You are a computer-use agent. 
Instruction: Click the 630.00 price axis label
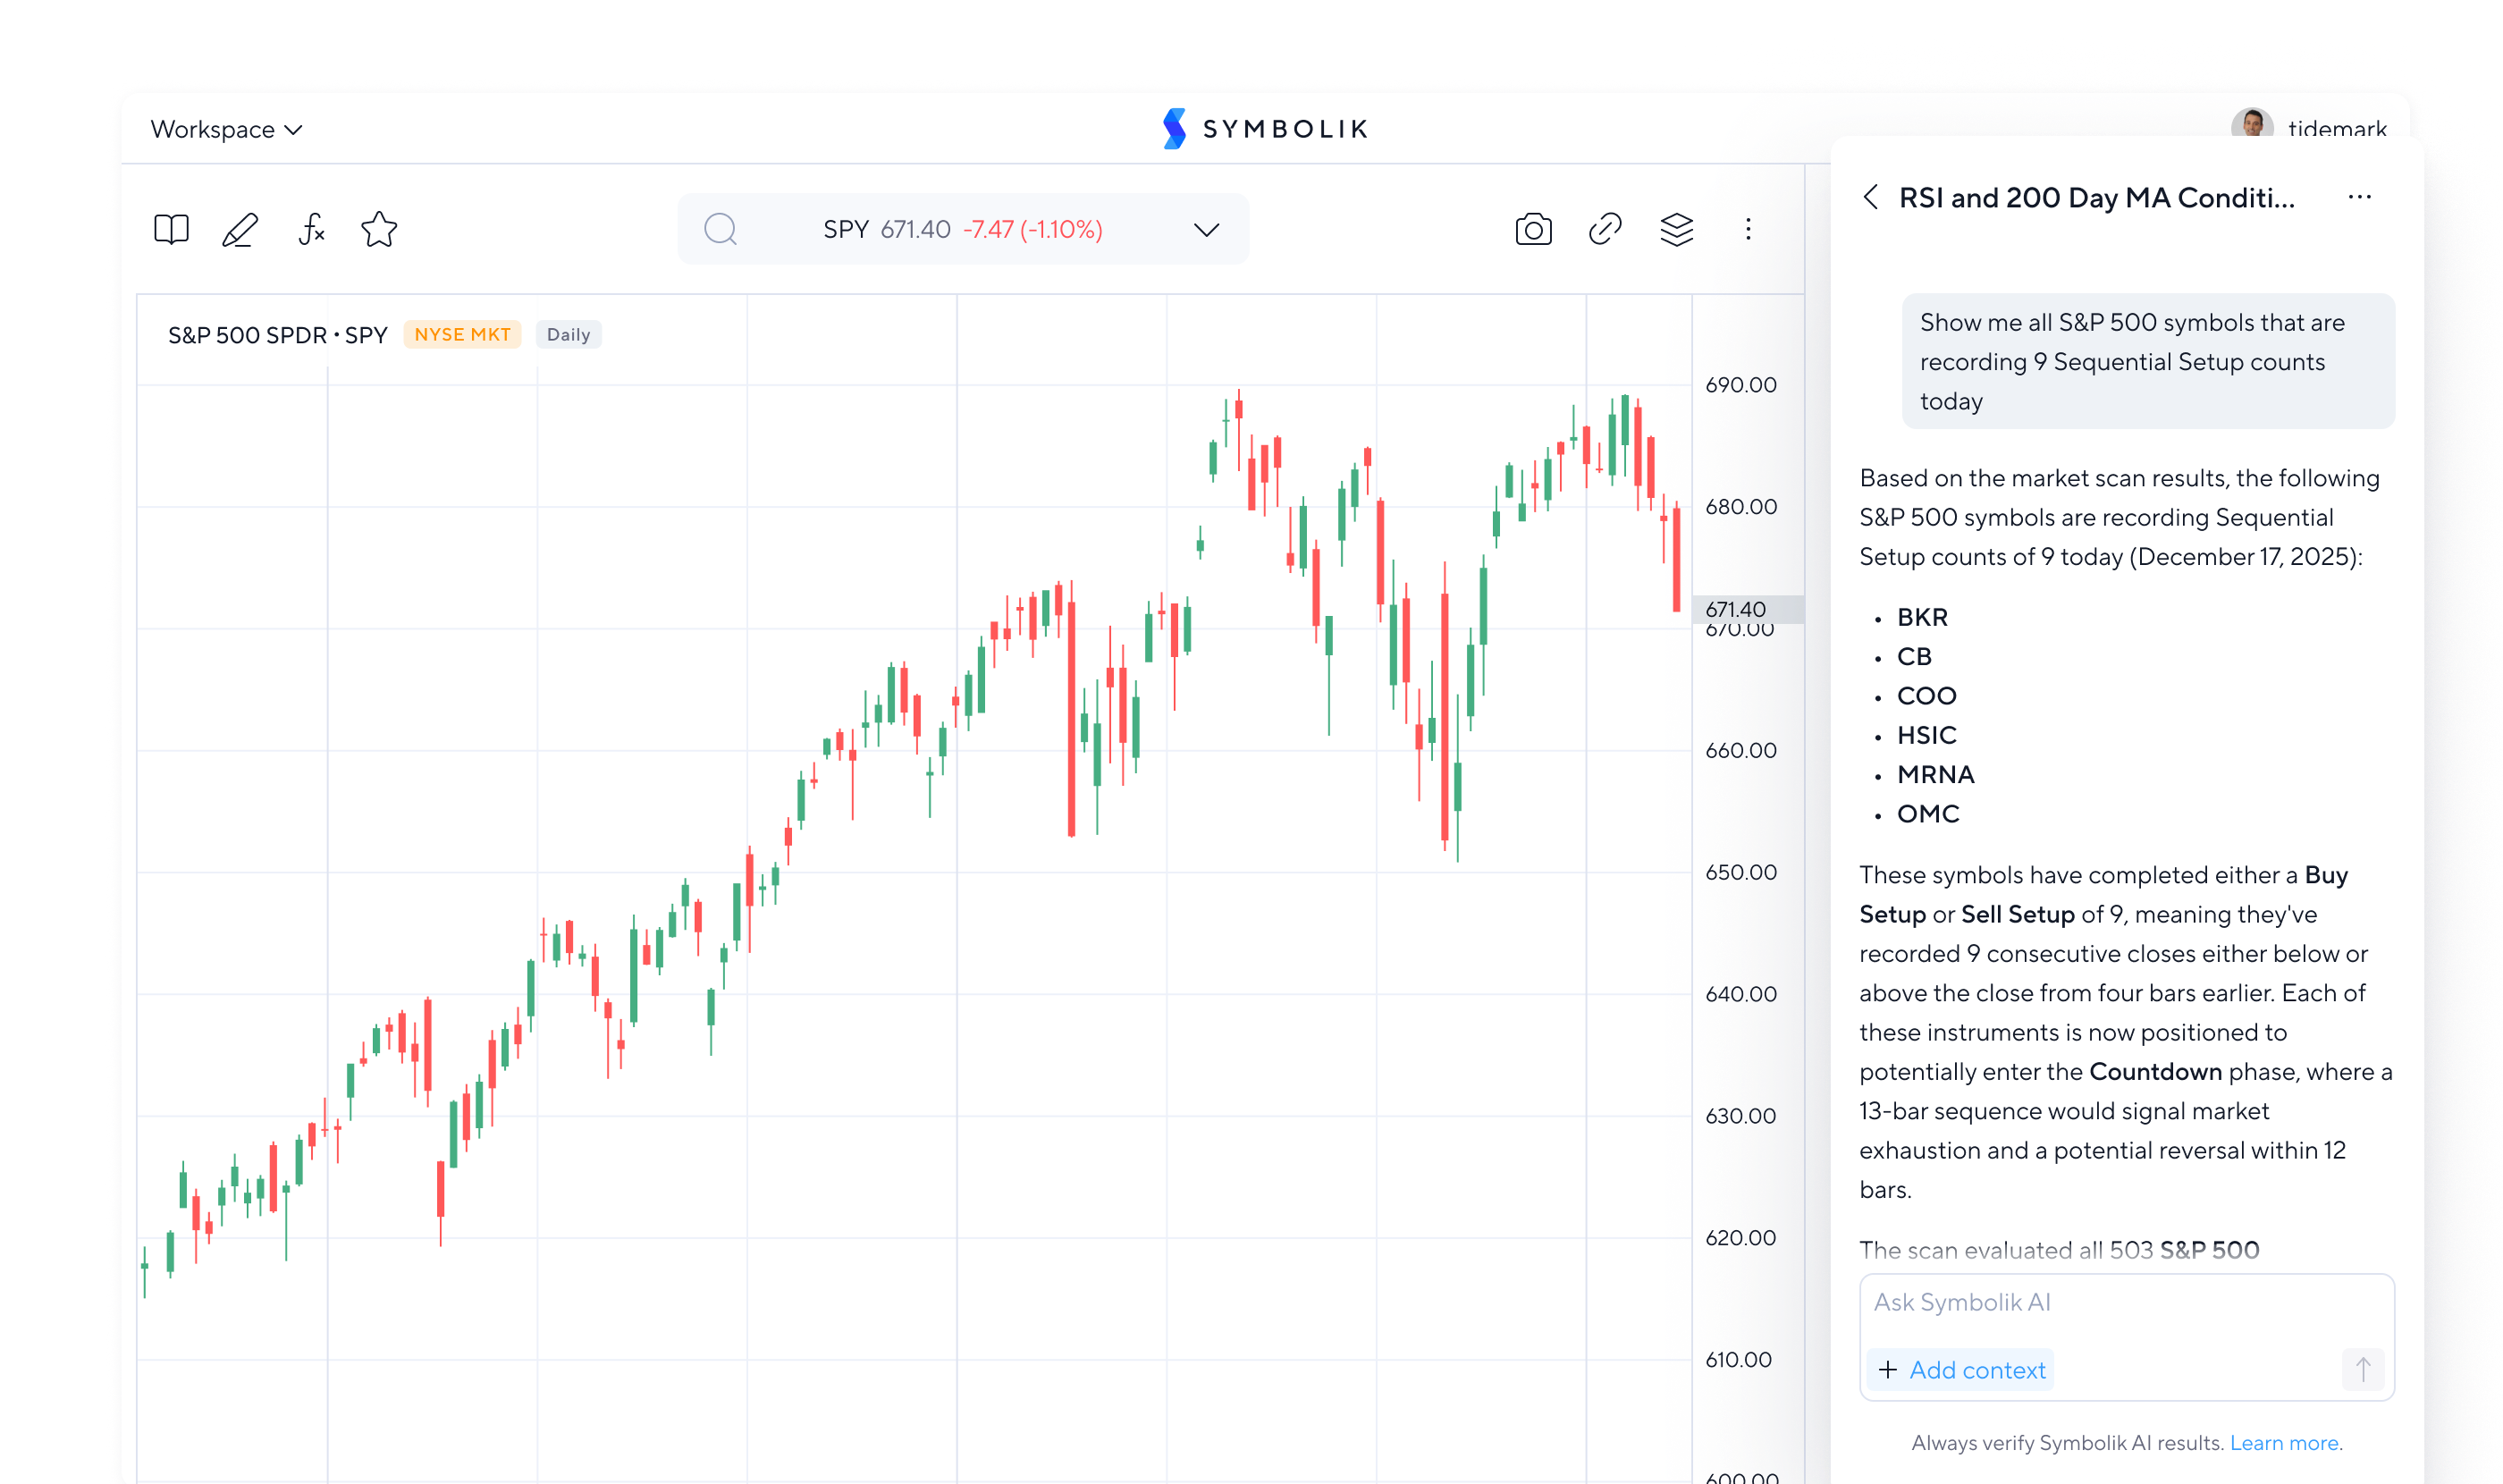click(x=1741, y=1116)
